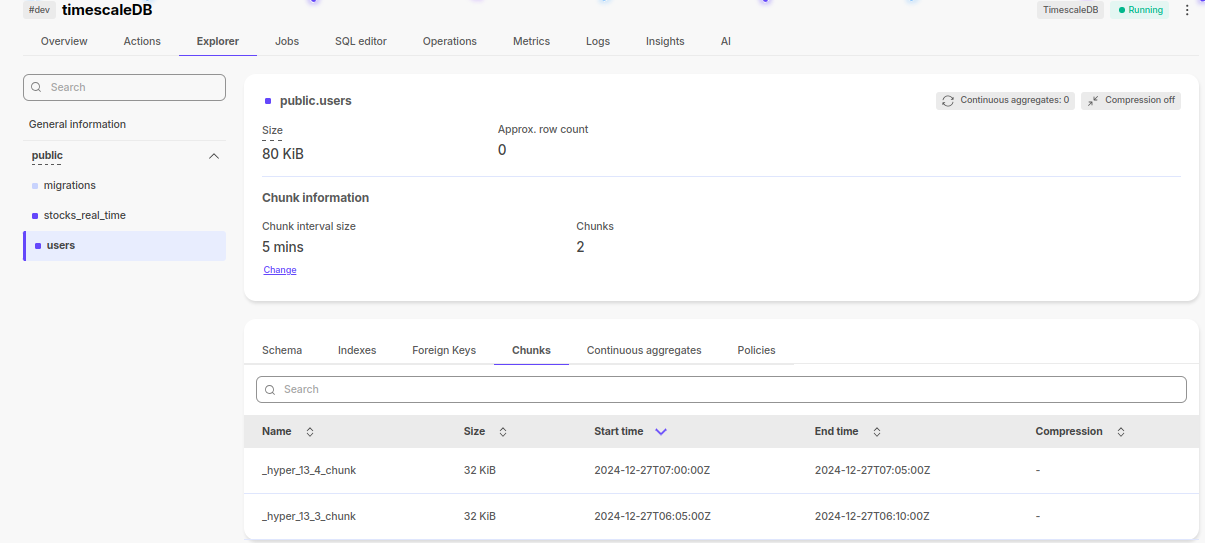Sort chunks by Name column
Image resolution: width=1205 pixels, height=543 pixels.
pyautogui.click(x=310, y=432)
